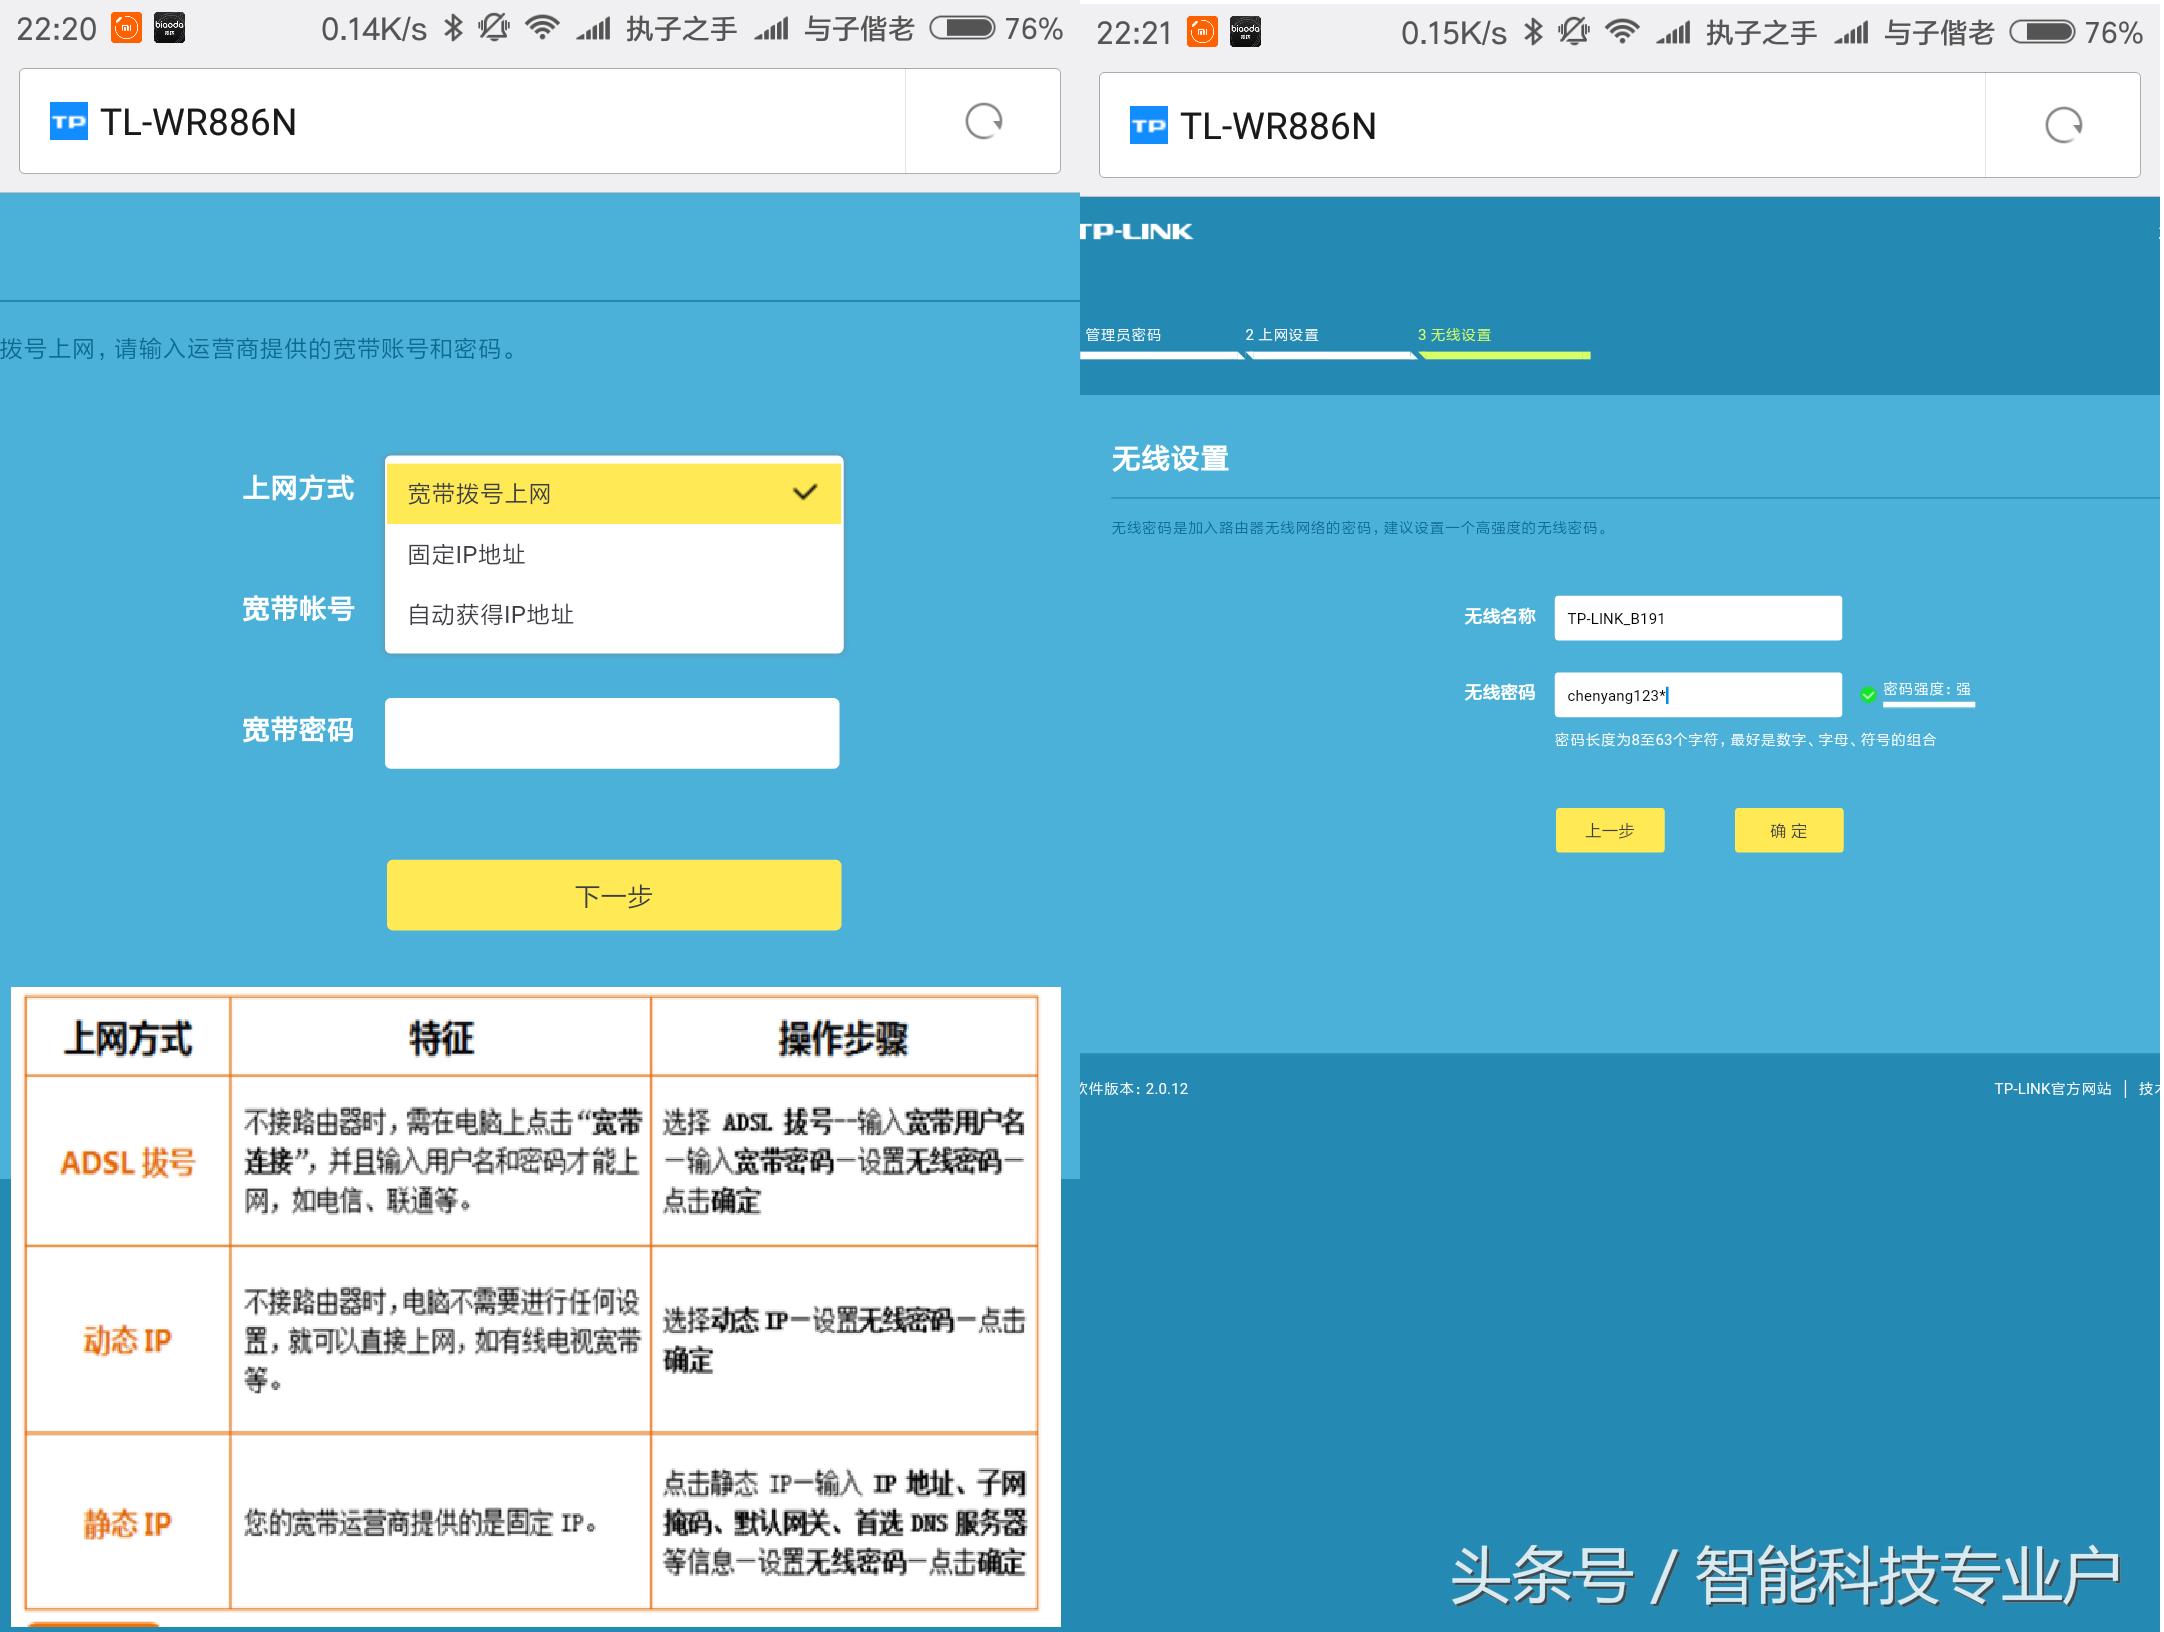The image size is (2164, 1632).
Task: Click green checkmark beside 密码强度 indicator
Action: tap(1868, 694)
